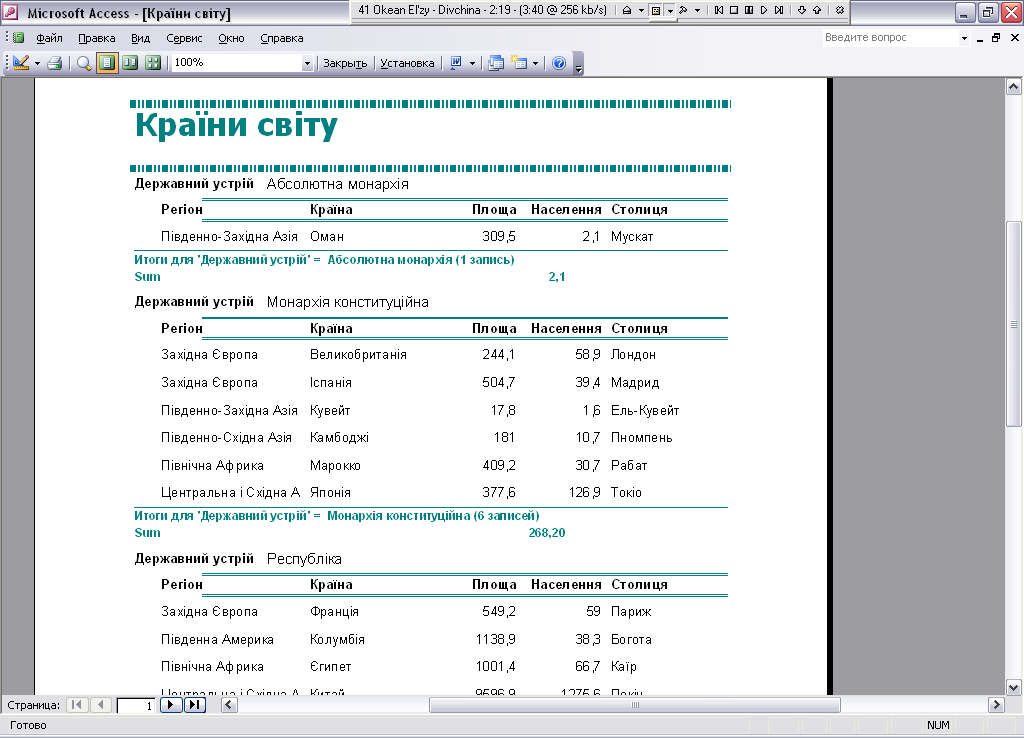Image resolution: width=1024 pixels, height=738 pixels.
Task: Click the Access key icon in the title bar
Action: tap(10, 12)
